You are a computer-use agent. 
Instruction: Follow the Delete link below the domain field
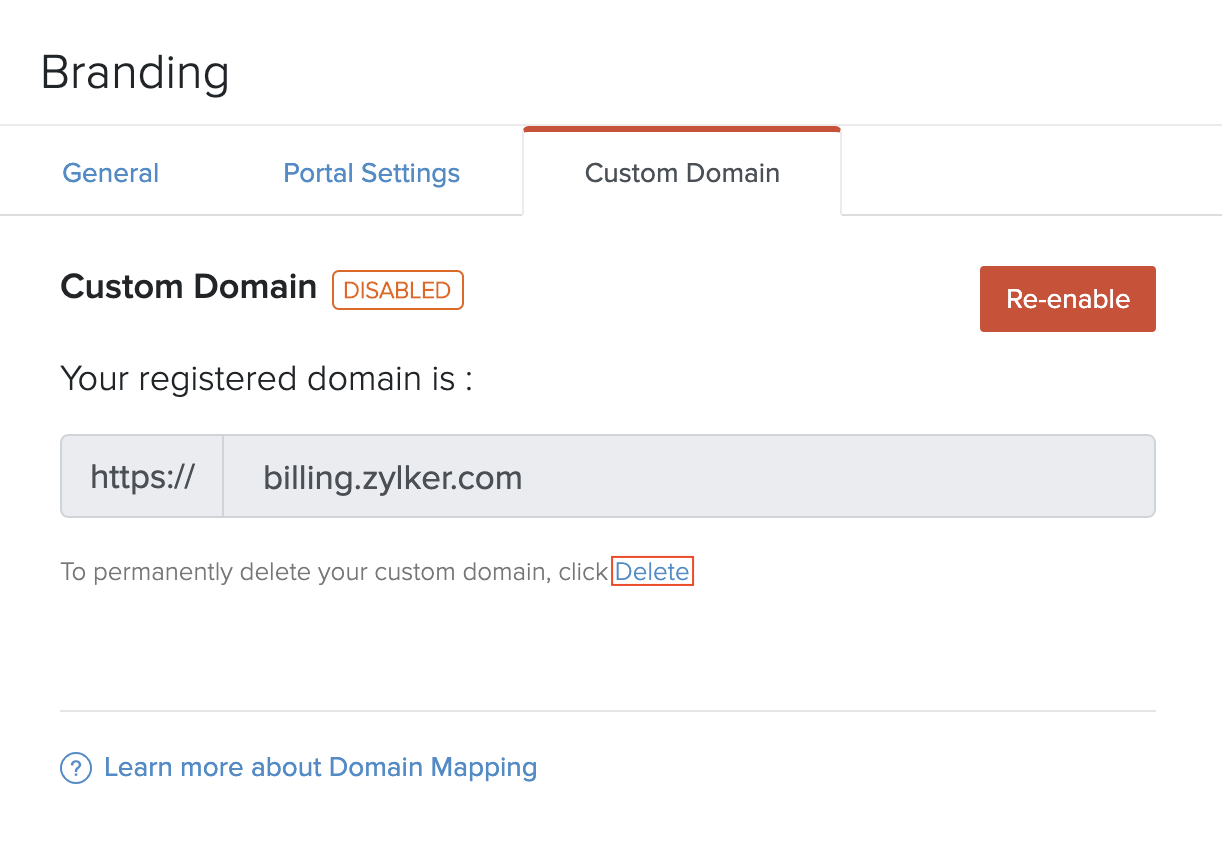click(x=652, y=571)
